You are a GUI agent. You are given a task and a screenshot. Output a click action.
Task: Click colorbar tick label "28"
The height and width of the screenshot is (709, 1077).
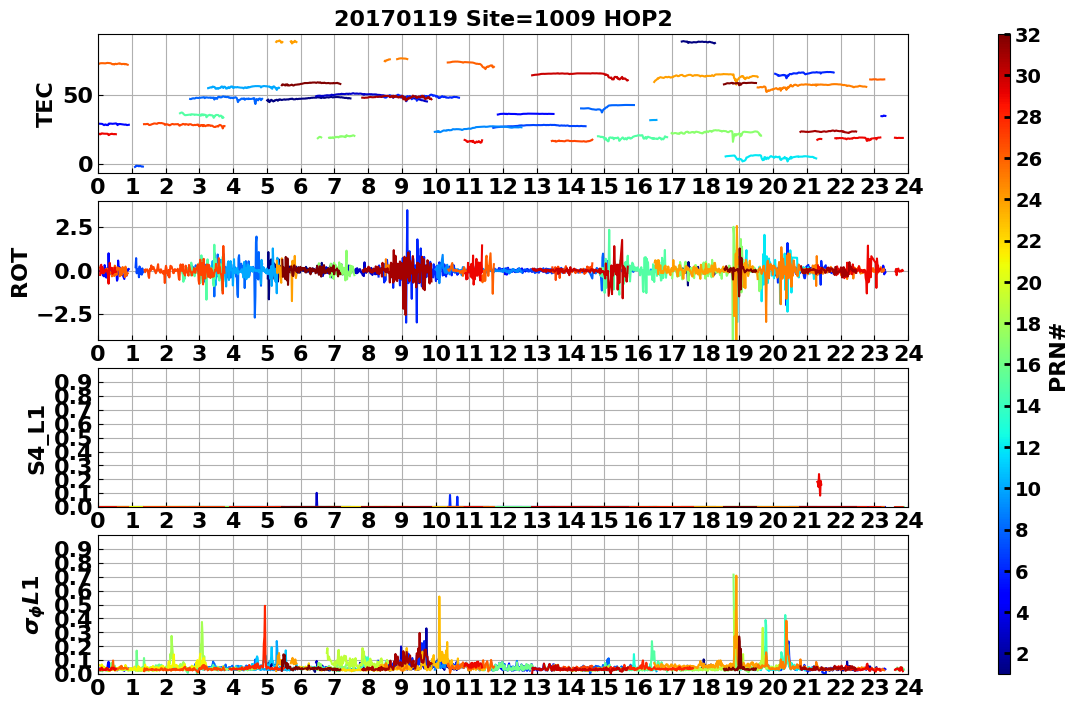coord(1028,117)
